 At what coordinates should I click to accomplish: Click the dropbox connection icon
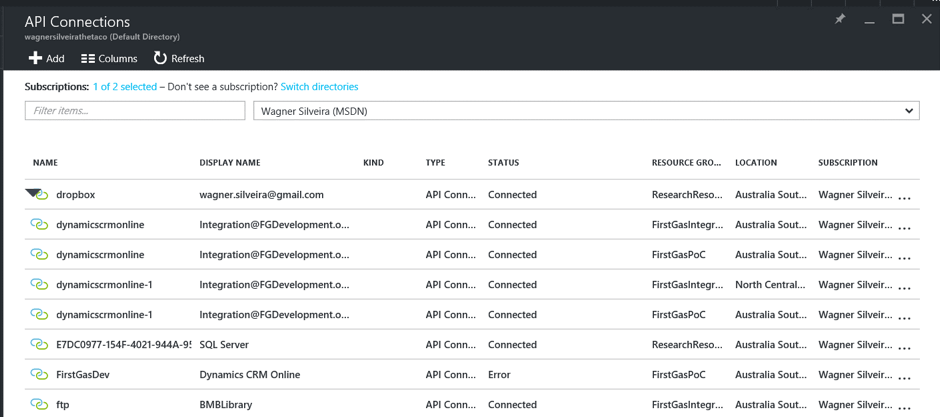click(x=39, y=195)
